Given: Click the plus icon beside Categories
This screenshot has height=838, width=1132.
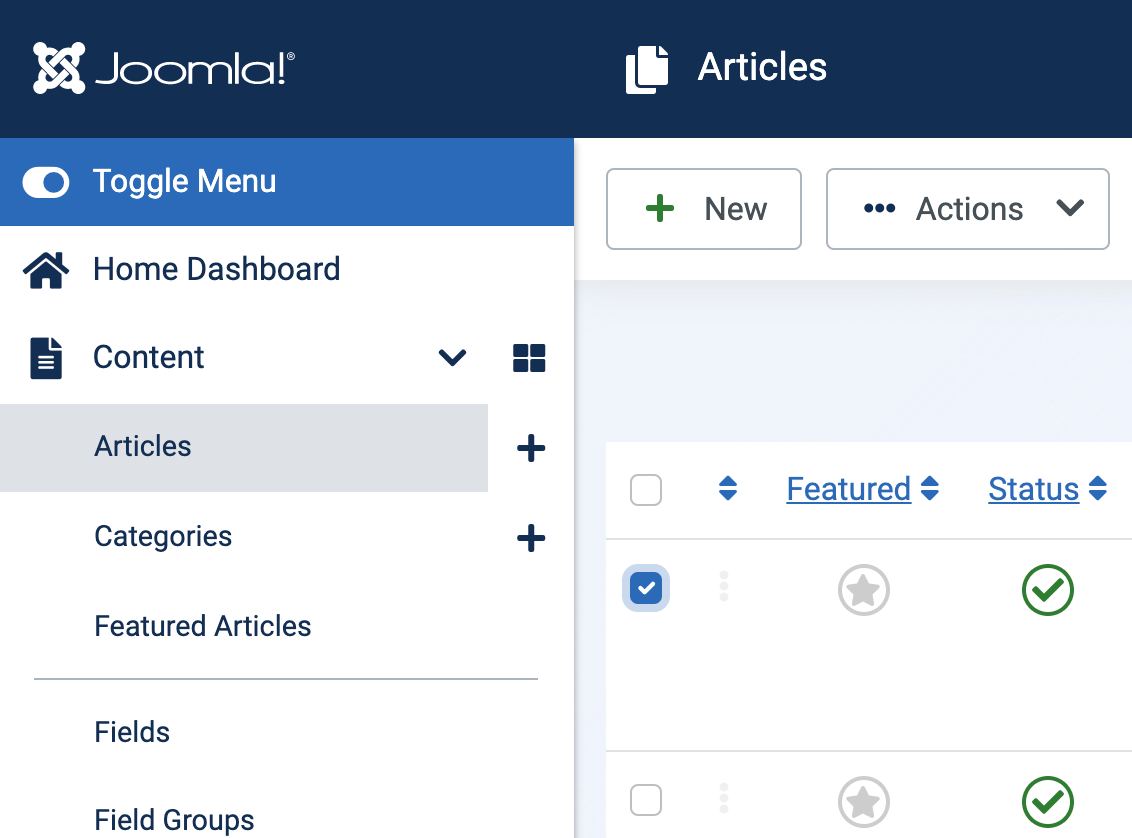Looking at the screenshot, I should 530,539.
